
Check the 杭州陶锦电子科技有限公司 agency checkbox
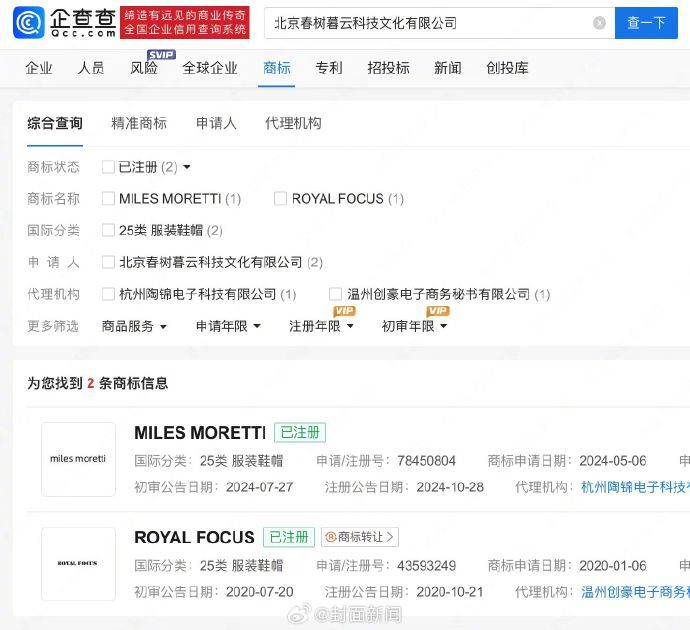[x=108, y=294]
